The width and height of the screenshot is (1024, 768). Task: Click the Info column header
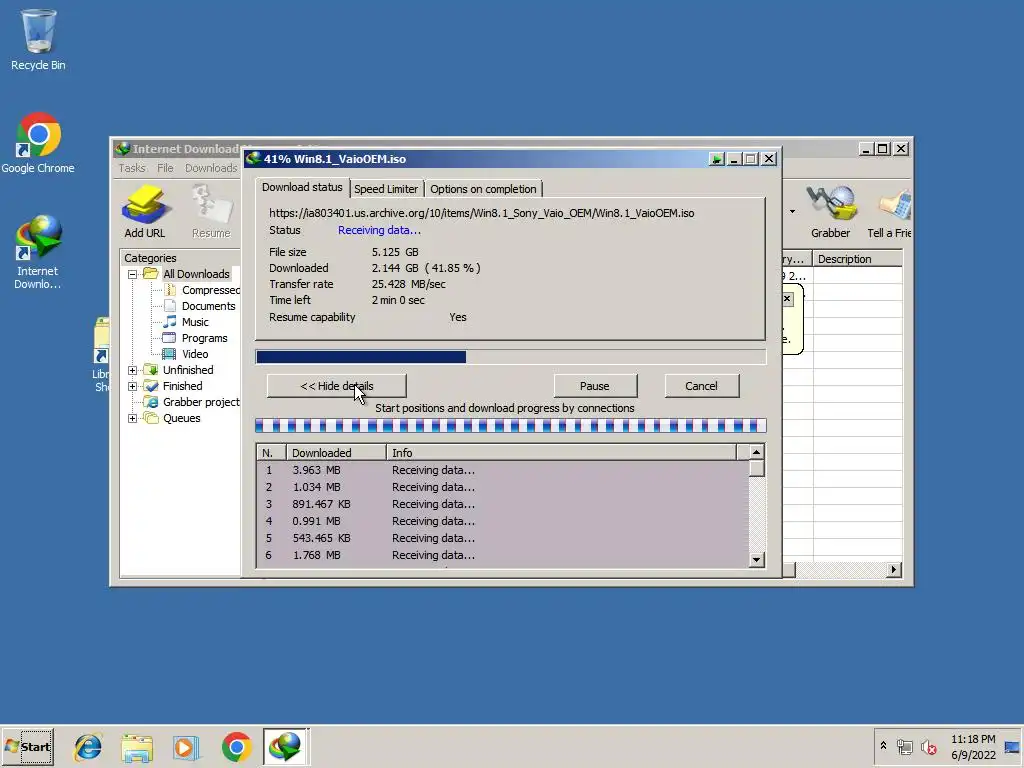coord(561,453)
